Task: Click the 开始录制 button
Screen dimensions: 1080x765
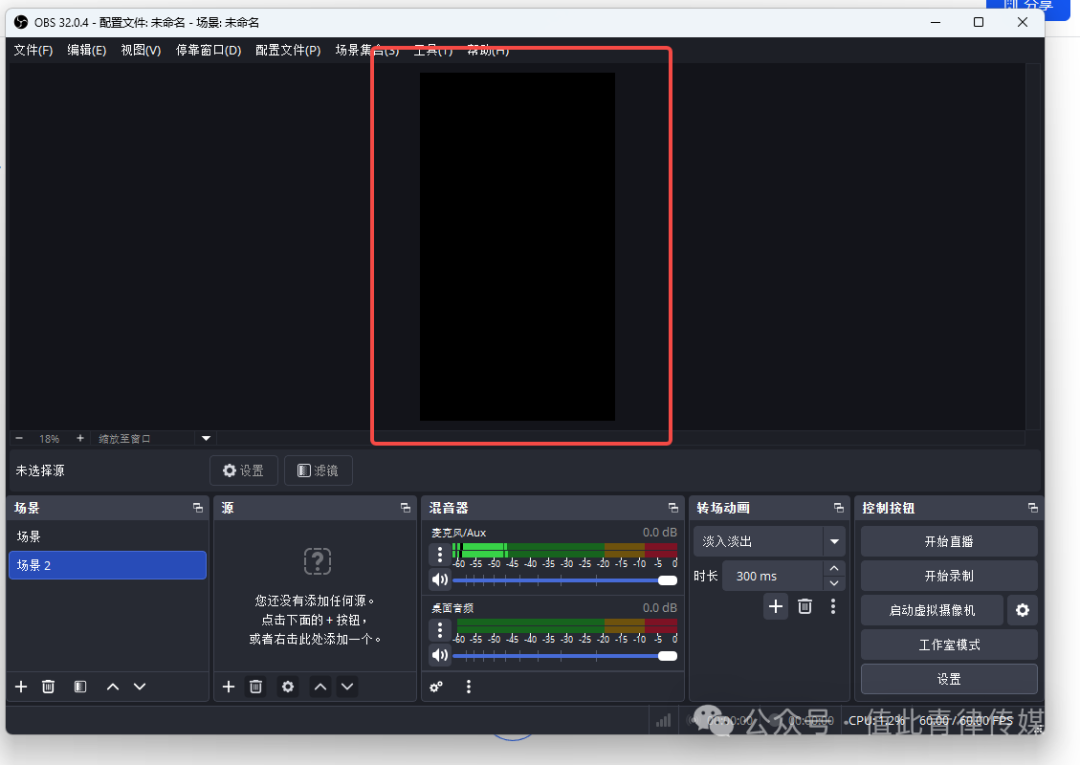Action: tap(949, 576)
